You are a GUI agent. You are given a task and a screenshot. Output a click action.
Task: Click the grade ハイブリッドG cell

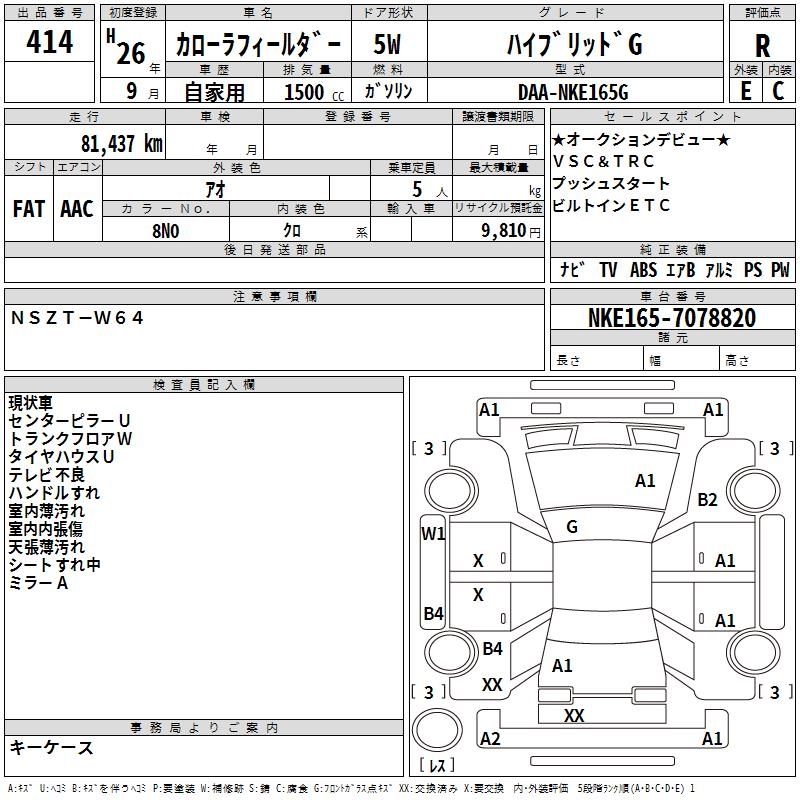[575, 44]
